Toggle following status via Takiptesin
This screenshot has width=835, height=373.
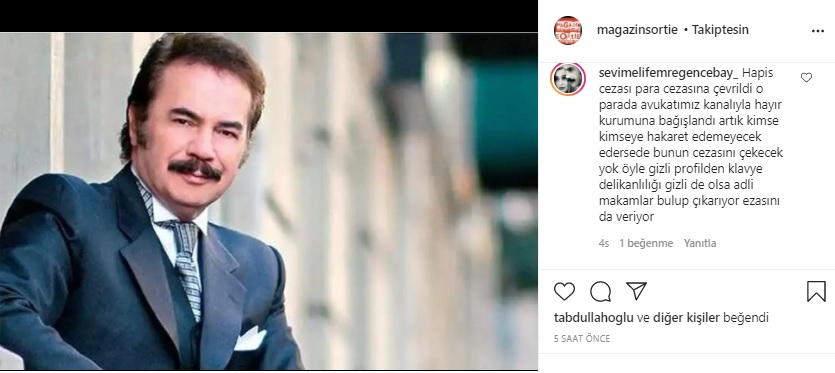(721, 30)
